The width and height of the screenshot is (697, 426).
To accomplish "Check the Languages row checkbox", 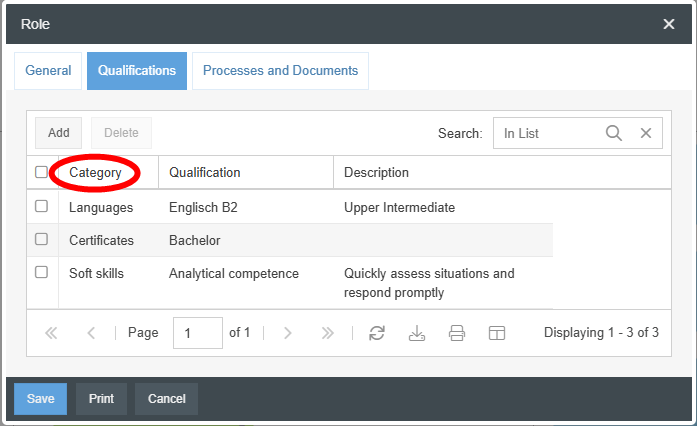I will pos(41,206).
